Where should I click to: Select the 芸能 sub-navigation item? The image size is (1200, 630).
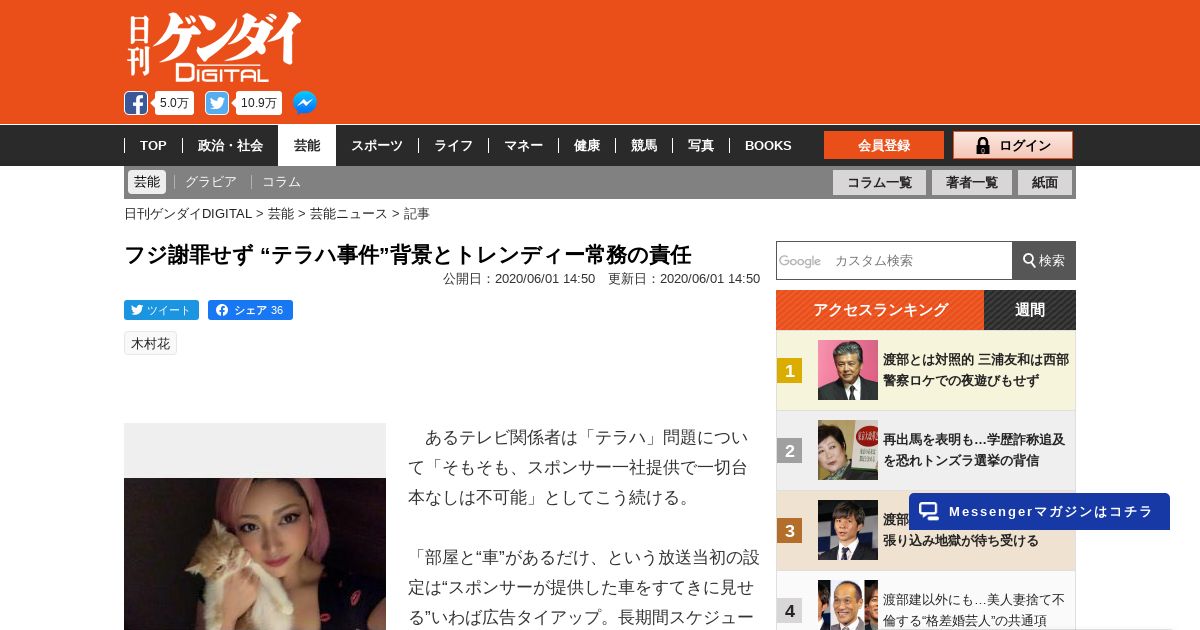point(147,182)
